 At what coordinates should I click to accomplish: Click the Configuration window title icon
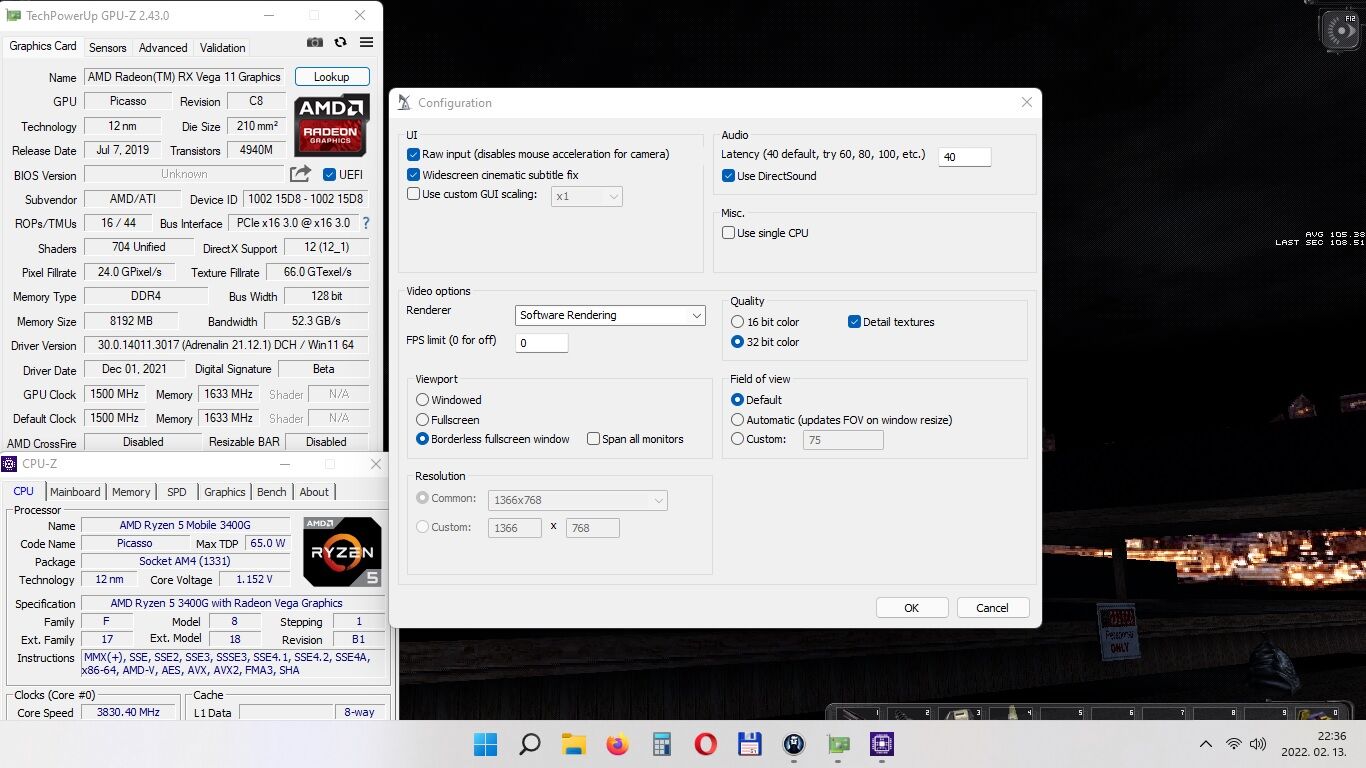[404, 102]
